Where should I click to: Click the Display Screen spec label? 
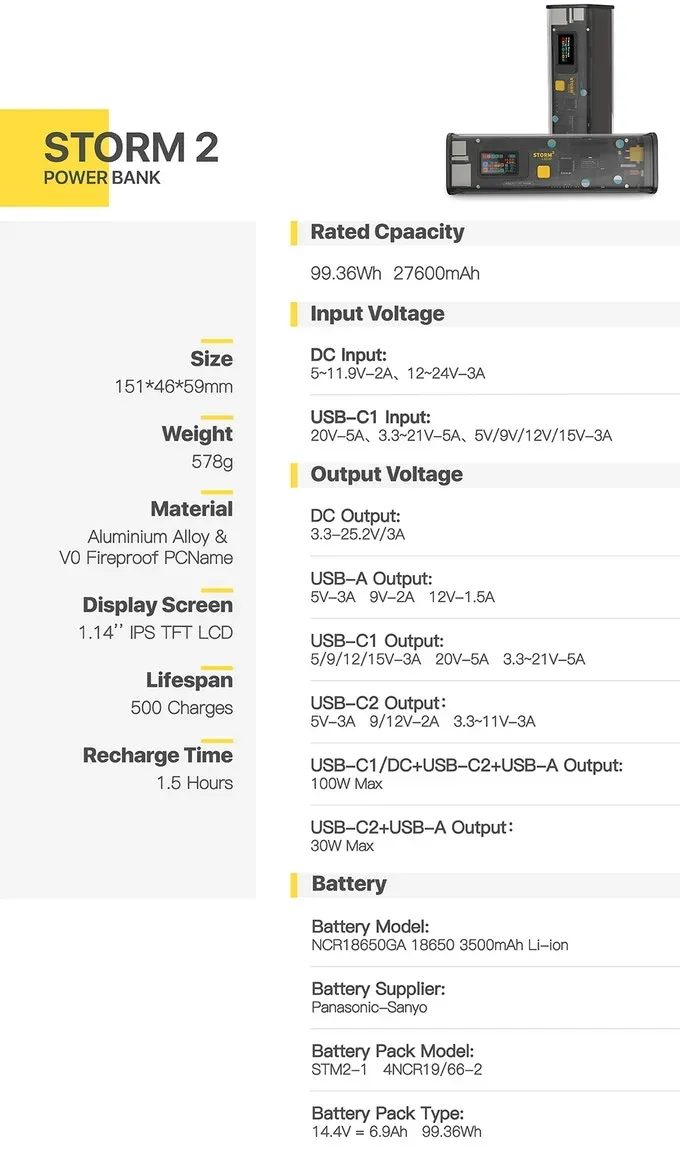pos(158,605)
